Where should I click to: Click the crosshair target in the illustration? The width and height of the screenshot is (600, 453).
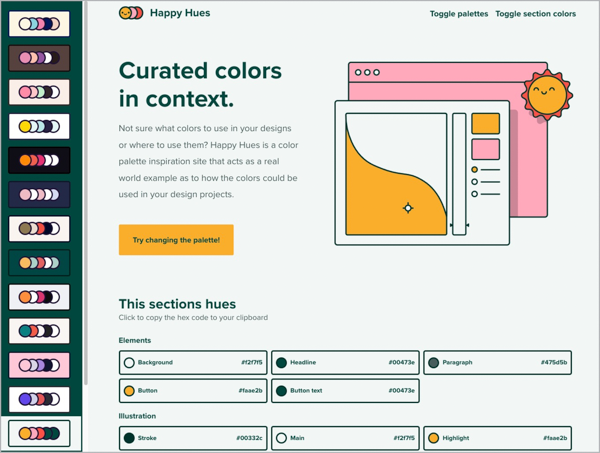(408, 208)
